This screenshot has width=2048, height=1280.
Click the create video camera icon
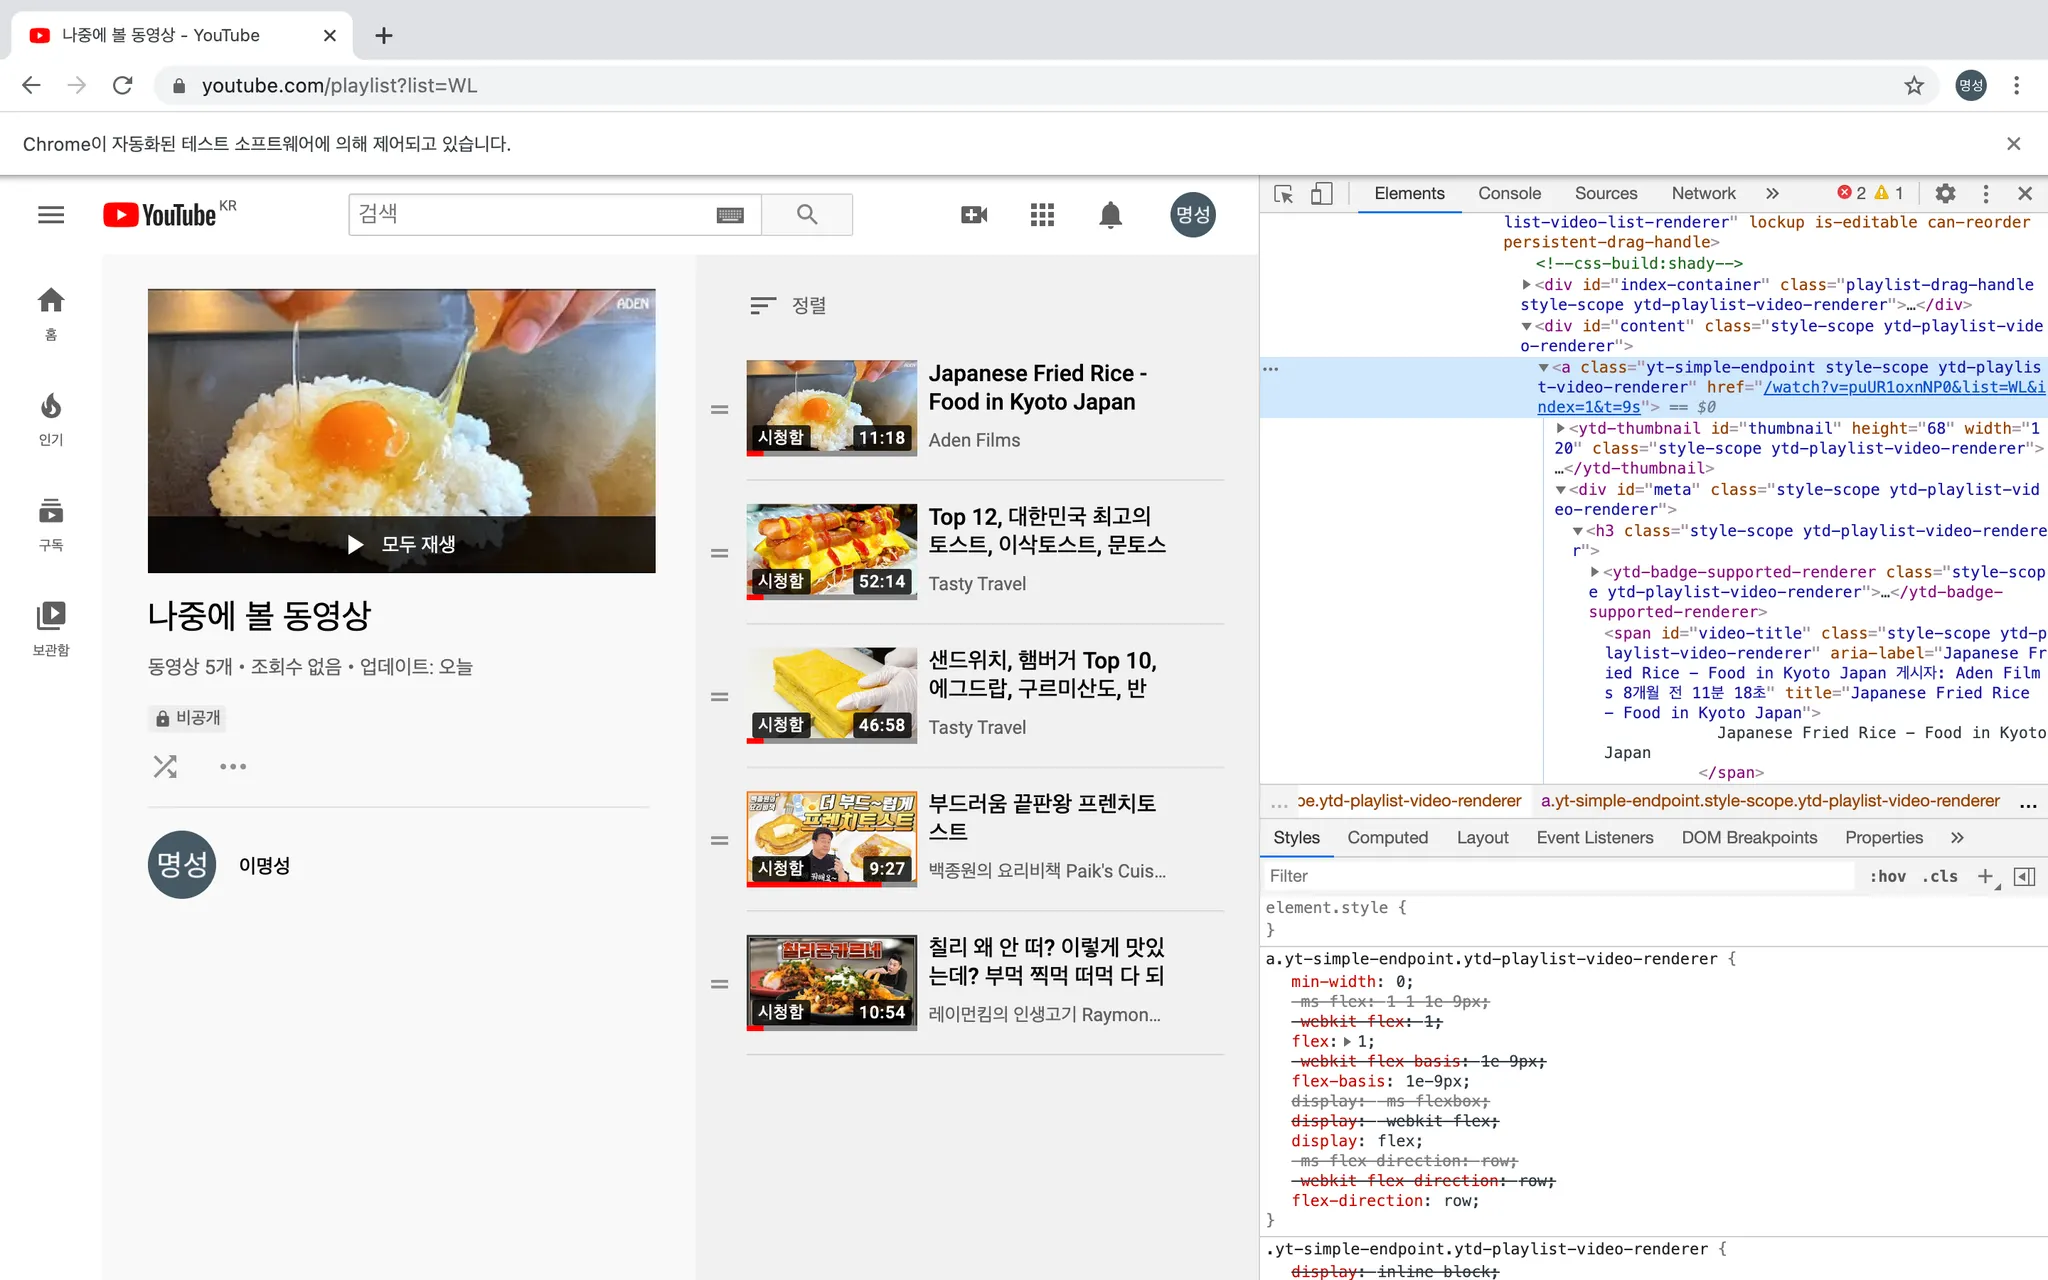(x=974, y=215)
